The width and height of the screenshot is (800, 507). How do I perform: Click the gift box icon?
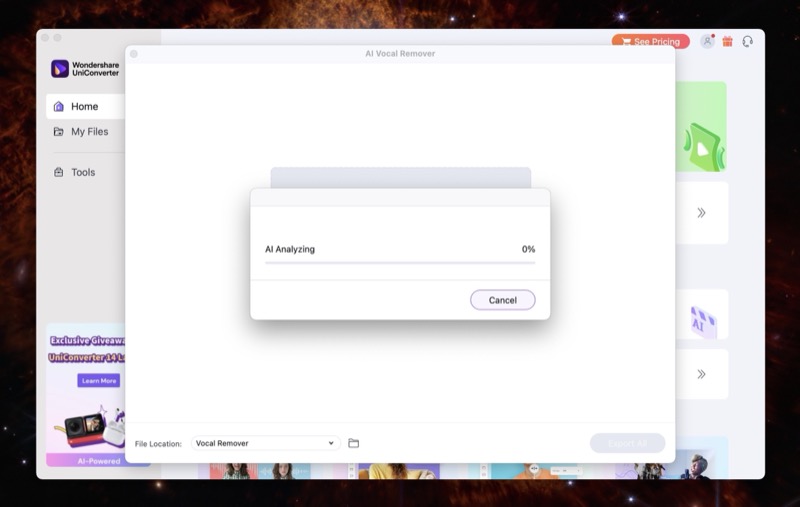click(x=728, y=41)
